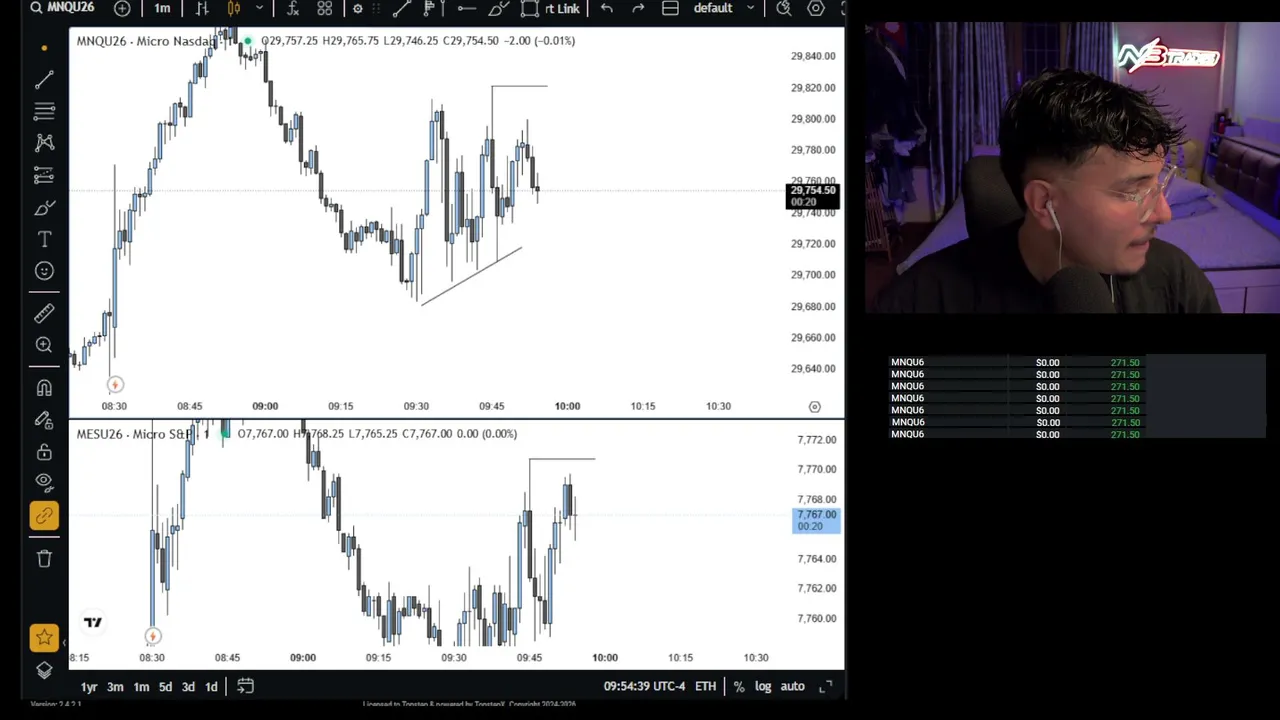Toggle lock all drawings
This screenshot has height=720, width=1280.
(44, 452)
